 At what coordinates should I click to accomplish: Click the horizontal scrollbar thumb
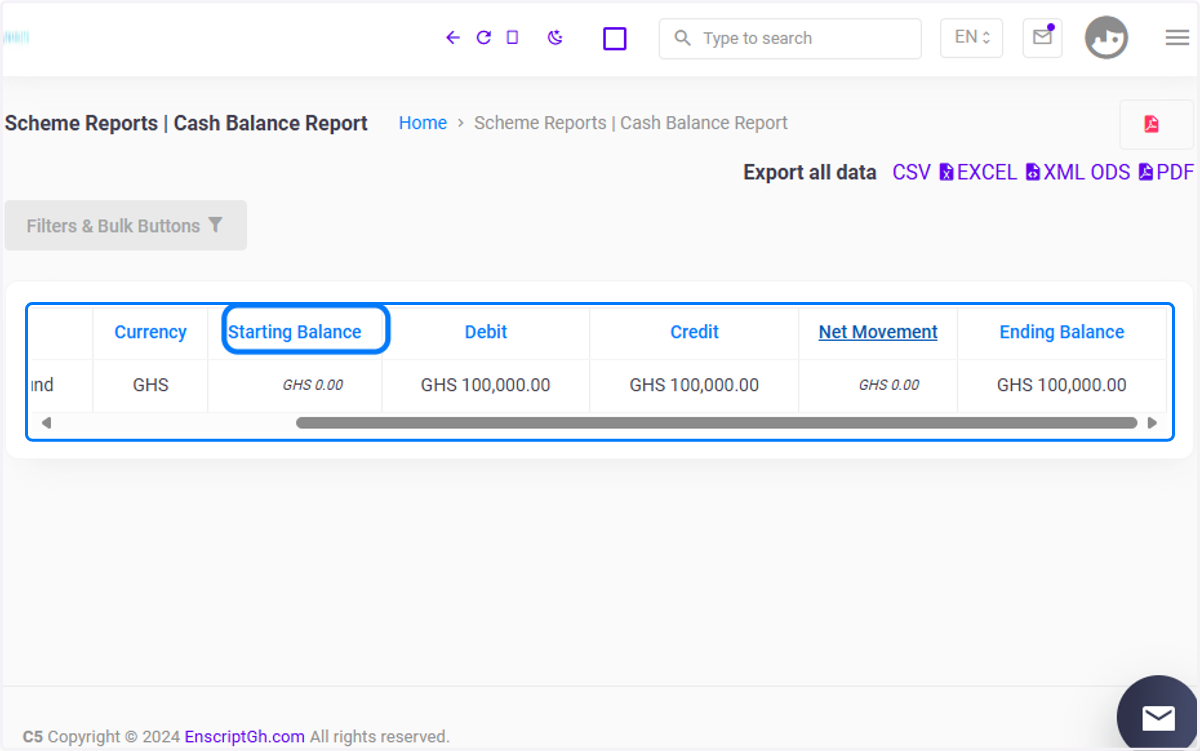click(717, 423)
